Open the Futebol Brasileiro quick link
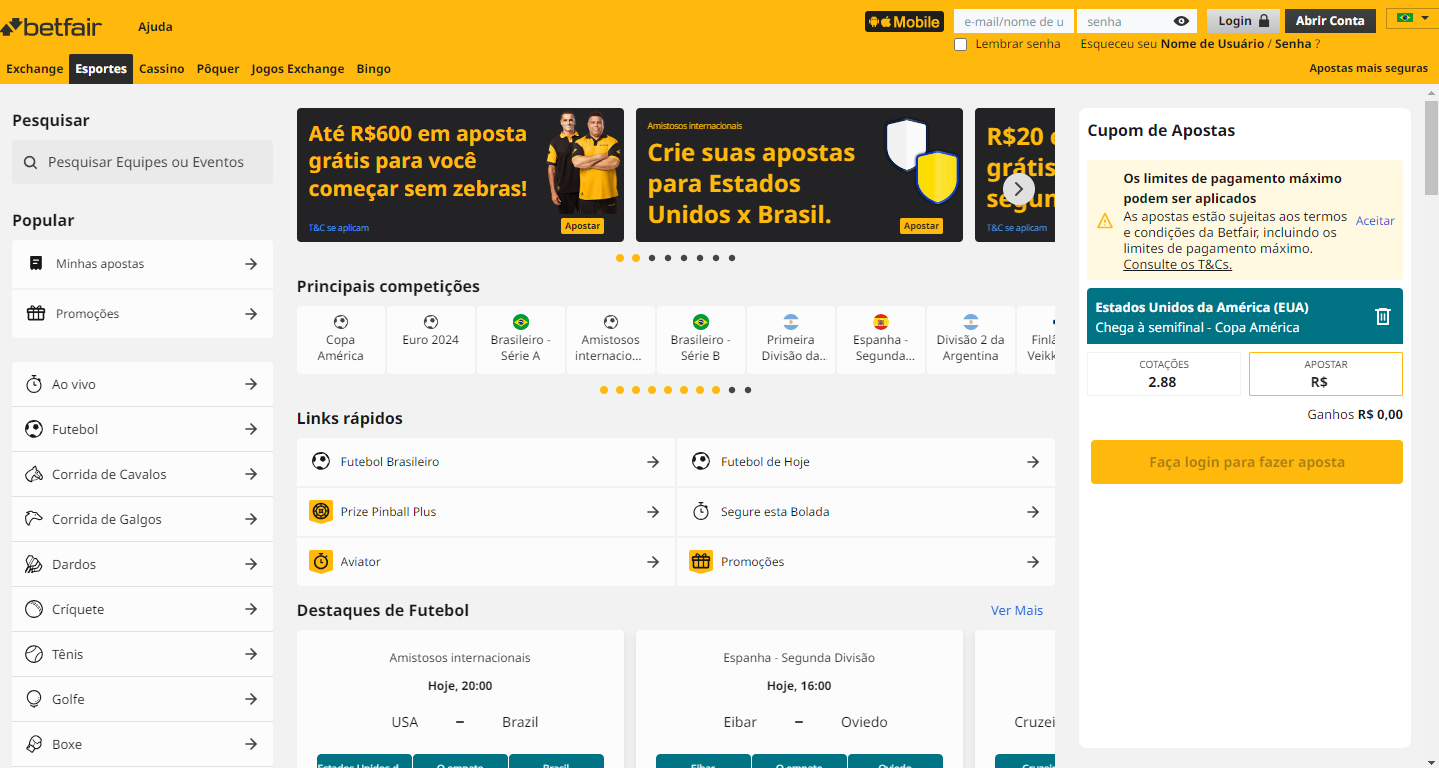The width and height of the screenshot is (1439, 768). (x=486, y=462)
